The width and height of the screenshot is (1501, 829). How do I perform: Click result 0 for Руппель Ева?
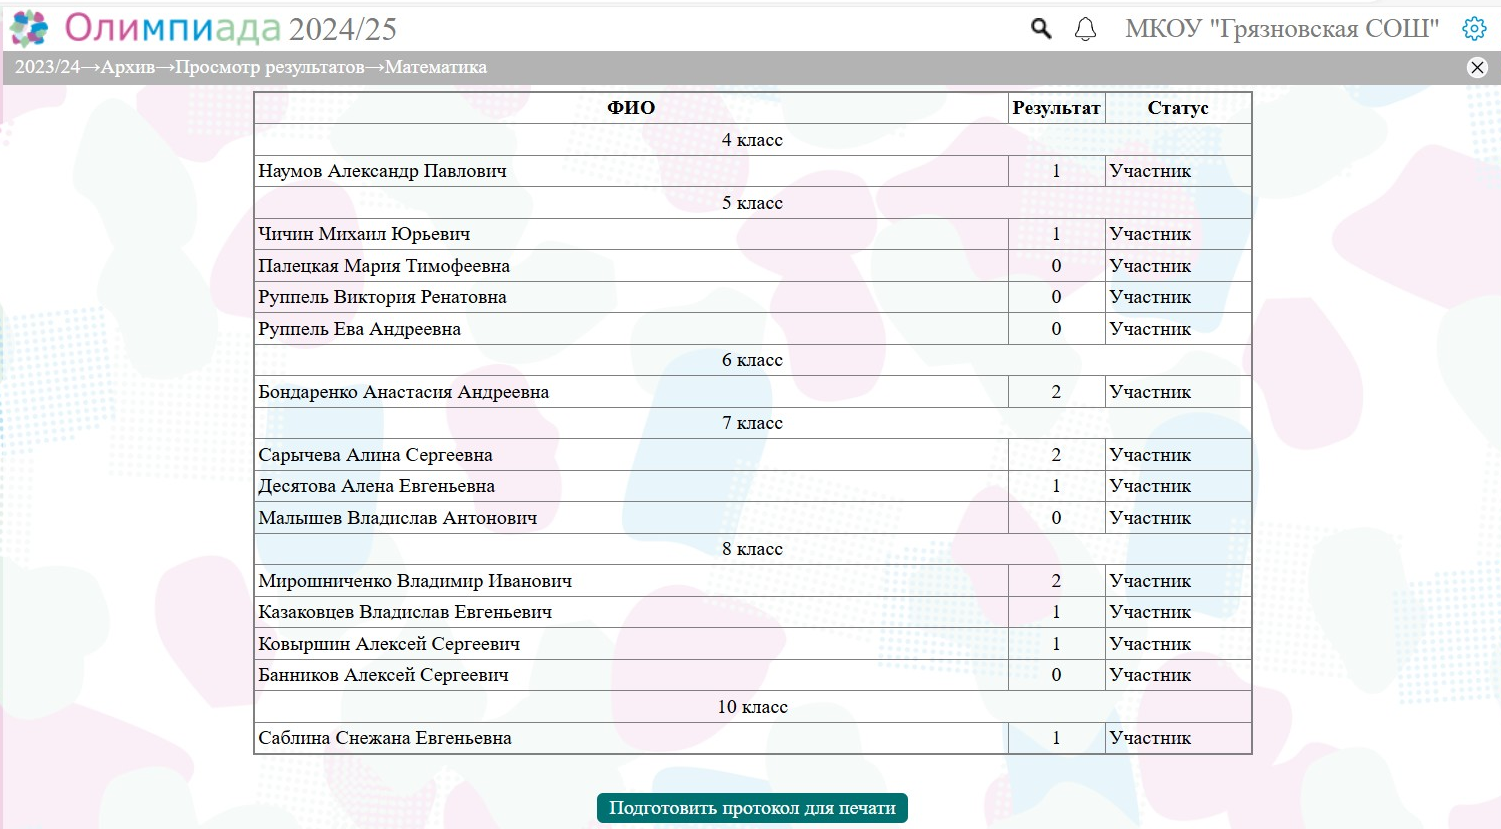pos(1056,329)
